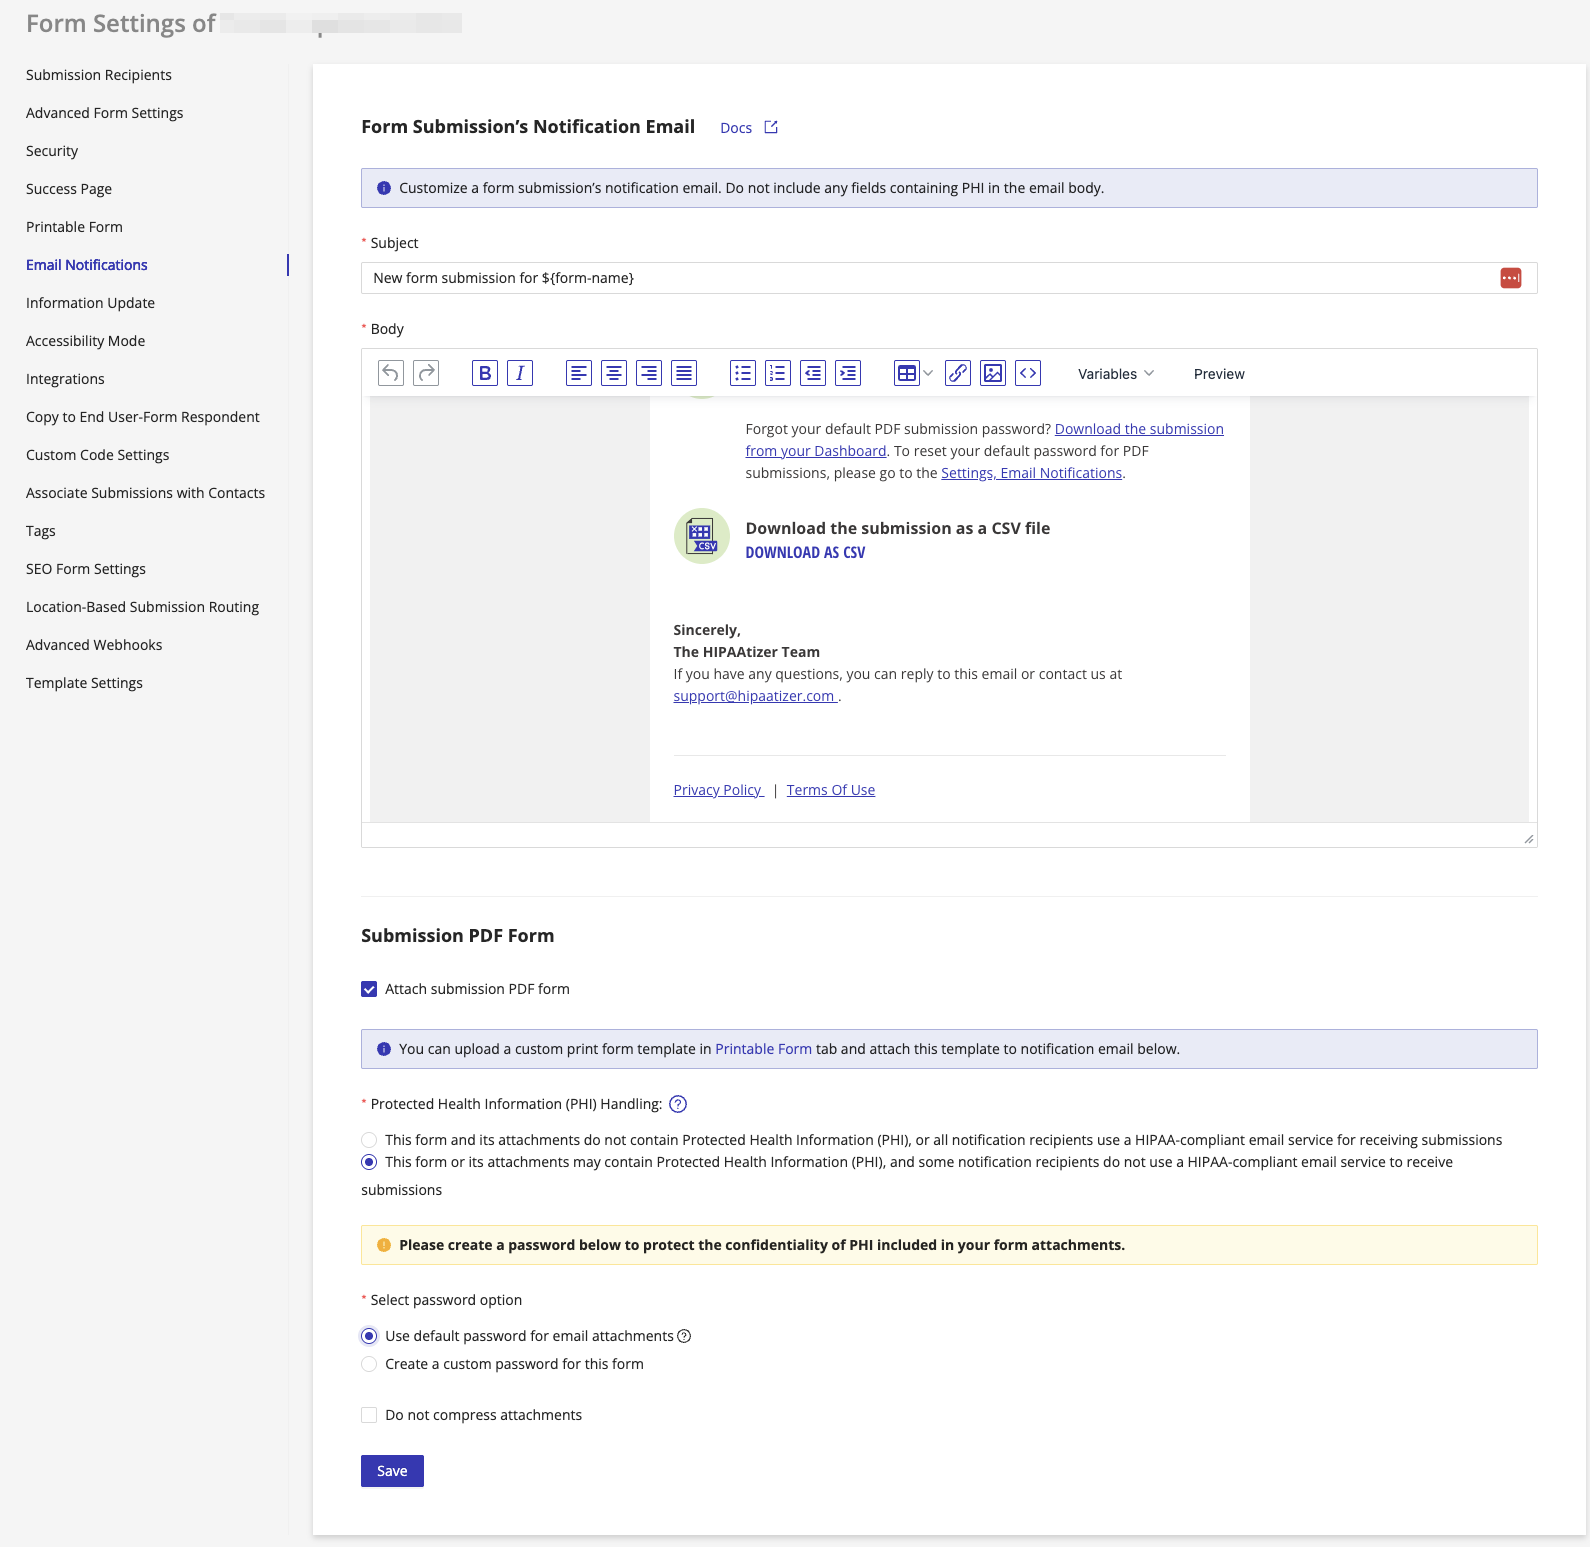Click the insert link icon
The image size is (1590, 1547).
click(958, 373)
